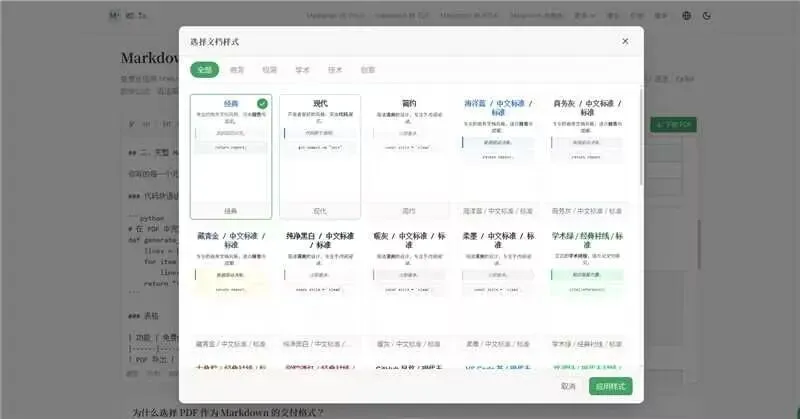Open the language globe icon in header
Image resolution: width=800 pixels, height=419 pixels.
pos(687,16)
